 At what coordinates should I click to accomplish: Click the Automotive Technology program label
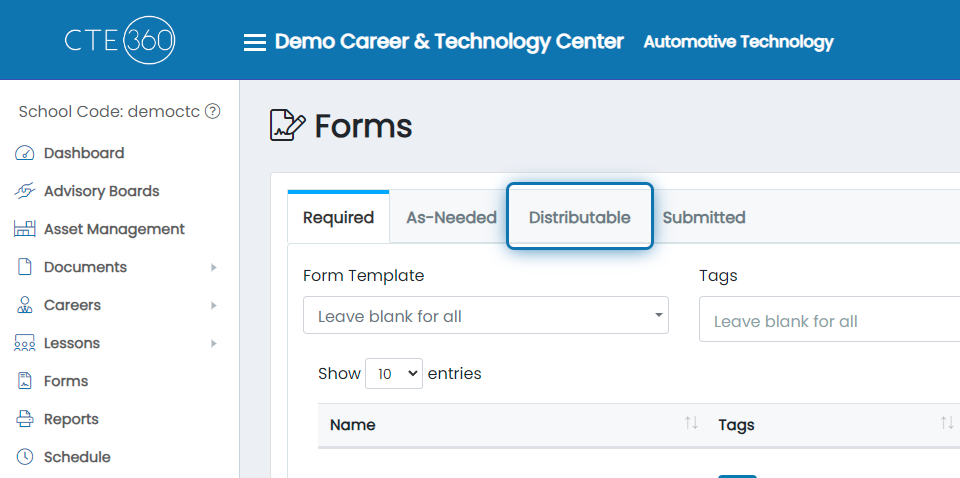pyautogui.click(x=738, y=42)
